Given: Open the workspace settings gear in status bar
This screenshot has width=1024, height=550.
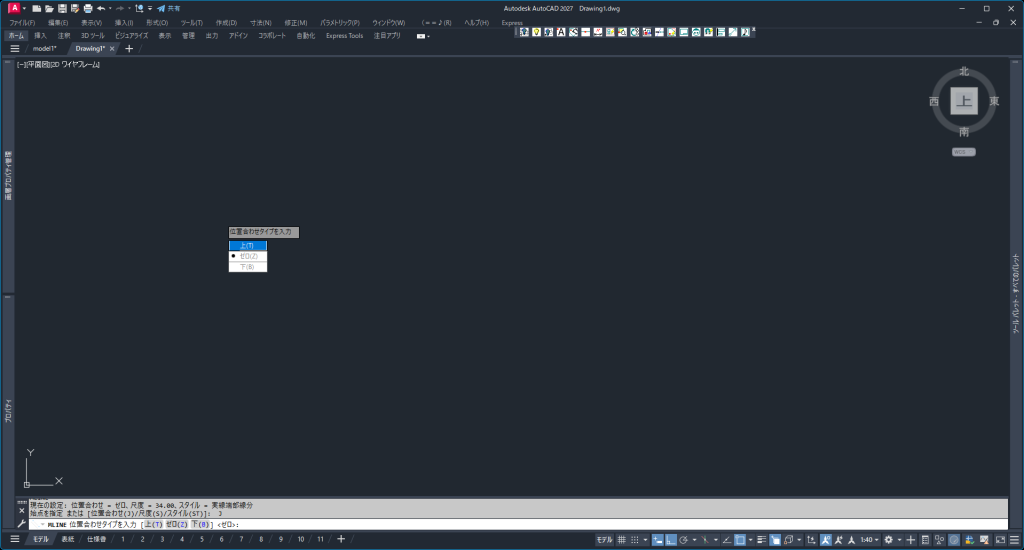Looking at the screenshot, I should coord(888,540).
